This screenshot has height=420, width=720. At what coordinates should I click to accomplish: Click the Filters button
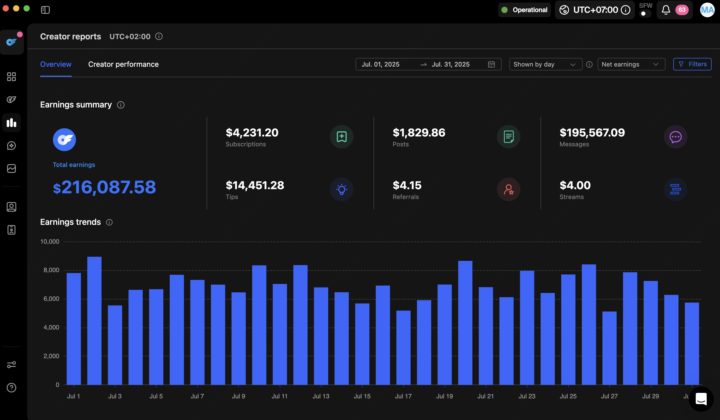(x=692, y=64)
